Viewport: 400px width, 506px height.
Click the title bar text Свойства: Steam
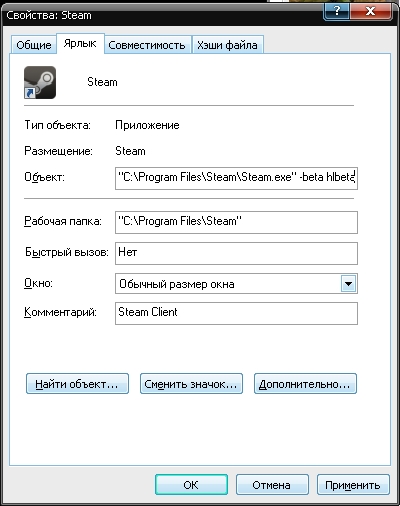pyautogui.click(x=49, y=15)
